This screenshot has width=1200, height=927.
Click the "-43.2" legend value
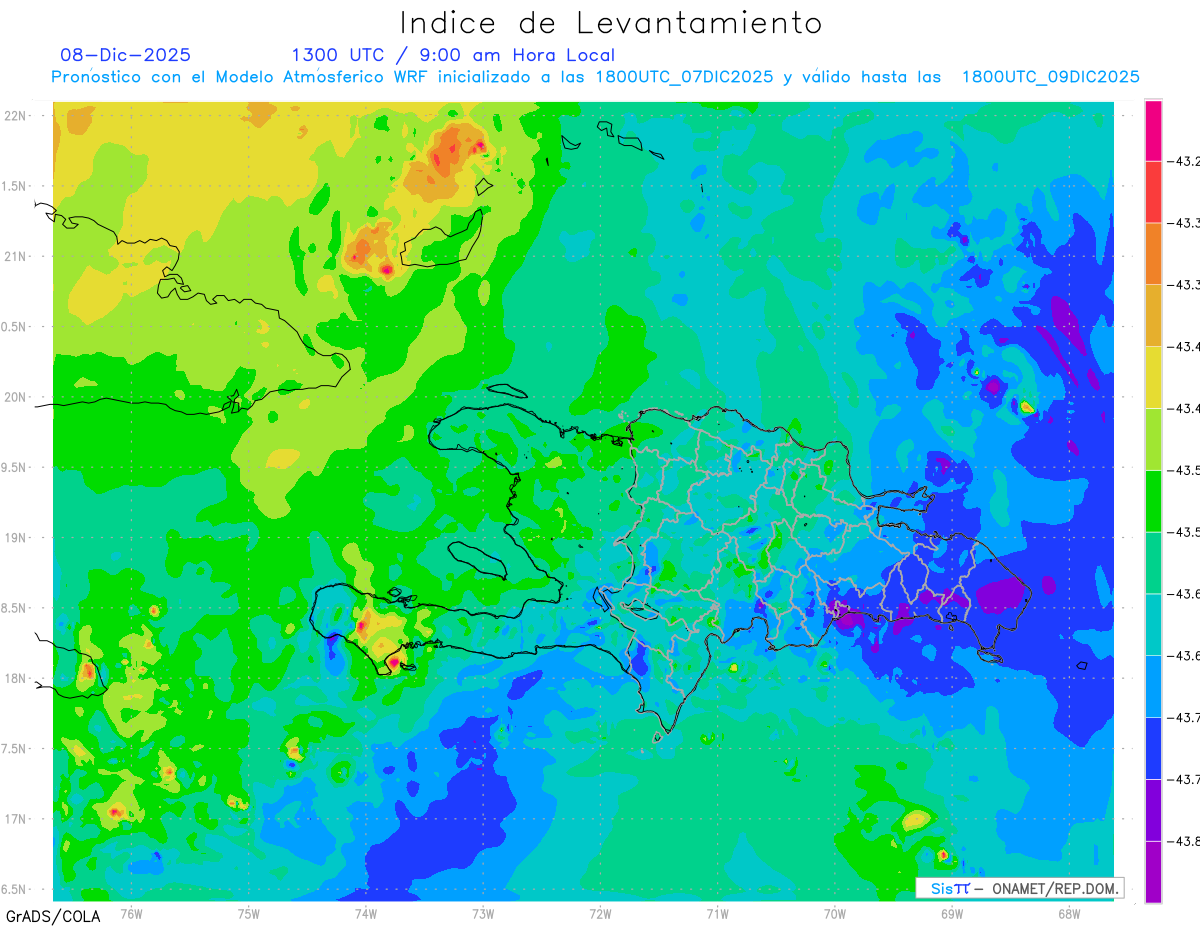click(1185, 161)
